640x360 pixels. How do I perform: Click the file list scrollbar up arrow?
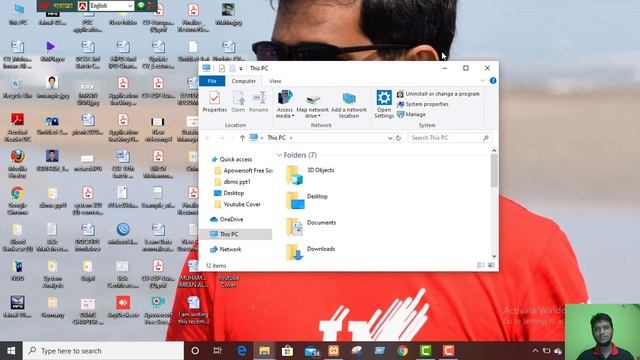pyautogui.click(x=494, y=151)
